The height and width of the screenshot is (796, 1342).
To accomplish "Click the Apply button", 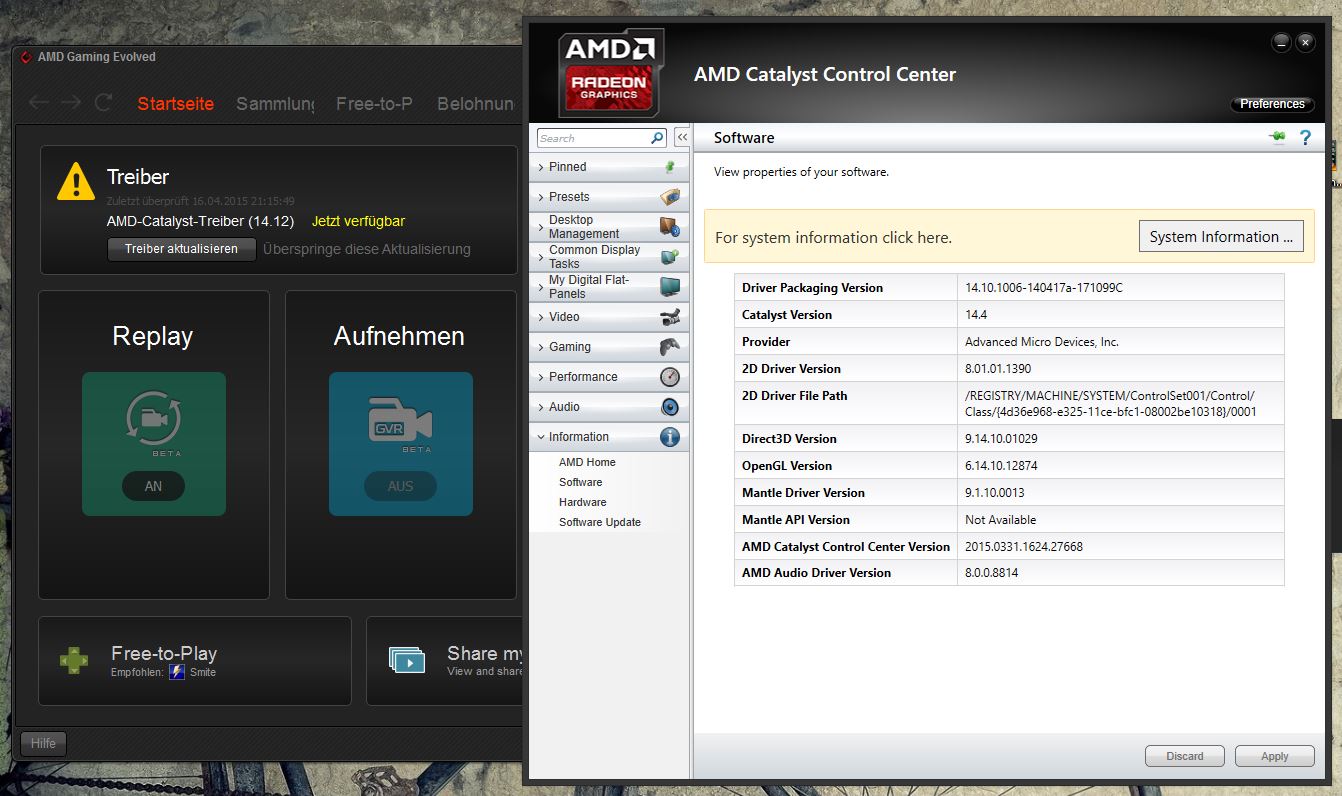I will pos(1275,756).
